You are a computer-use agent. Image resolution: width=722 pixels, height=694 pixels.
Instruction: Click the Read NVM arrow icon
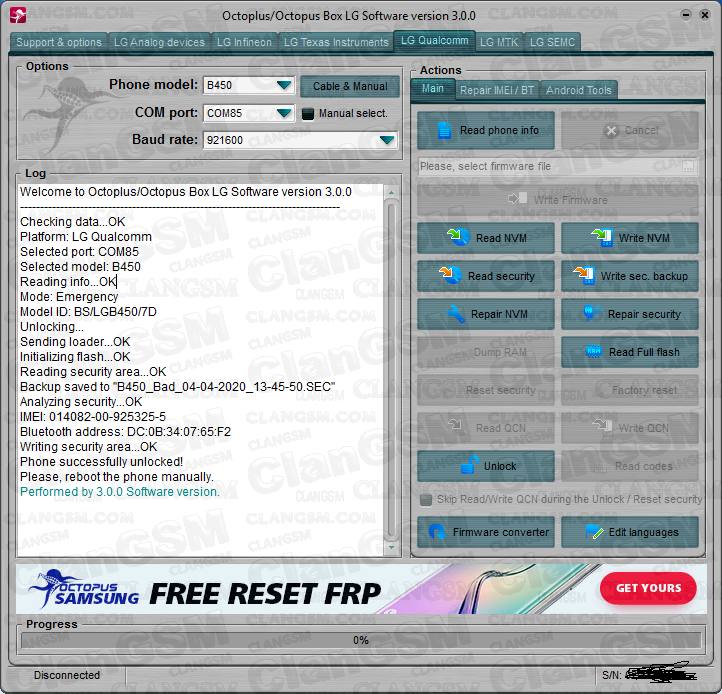[x=458, y=237]
